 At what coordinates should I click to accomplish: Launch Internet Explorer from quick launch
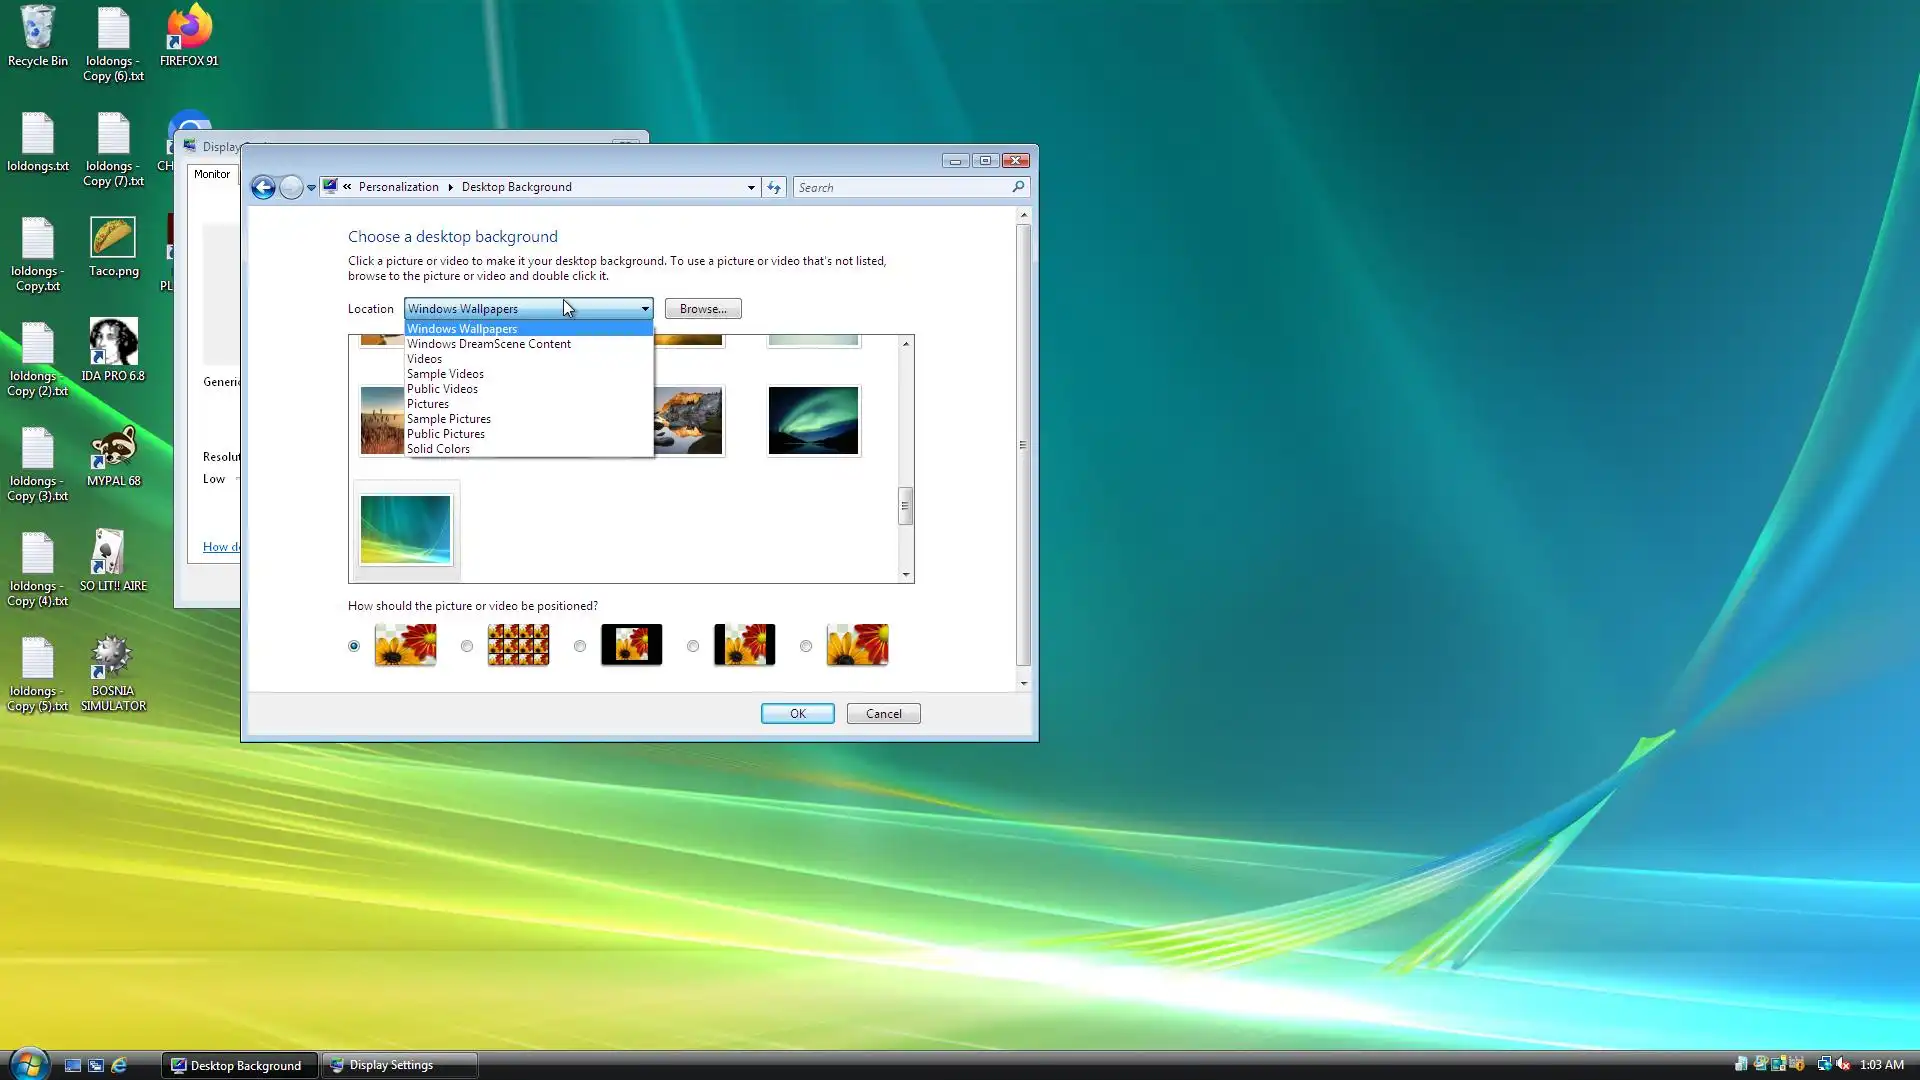point(119,1065)
